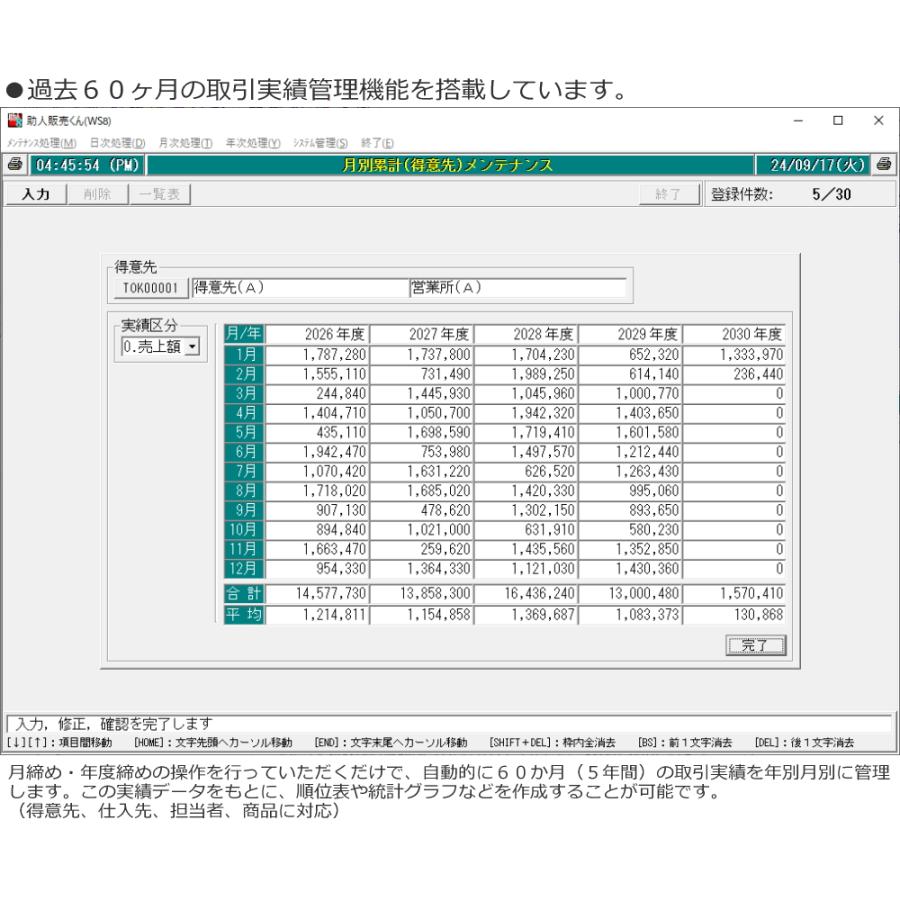Screen dimensions: 900x900
Task: Select the 4月 2028 cell 1,942,320
Action: pyautogui.click(x=526, y=413)
